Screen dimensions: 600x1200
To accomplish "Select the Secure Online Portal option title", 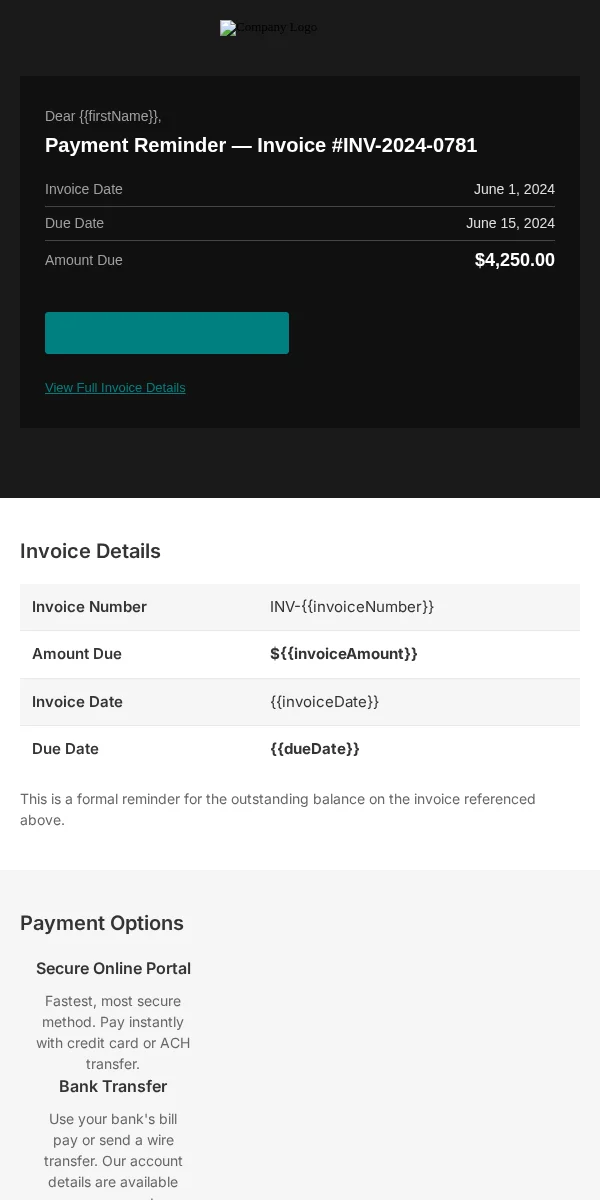I will (113, 968).
